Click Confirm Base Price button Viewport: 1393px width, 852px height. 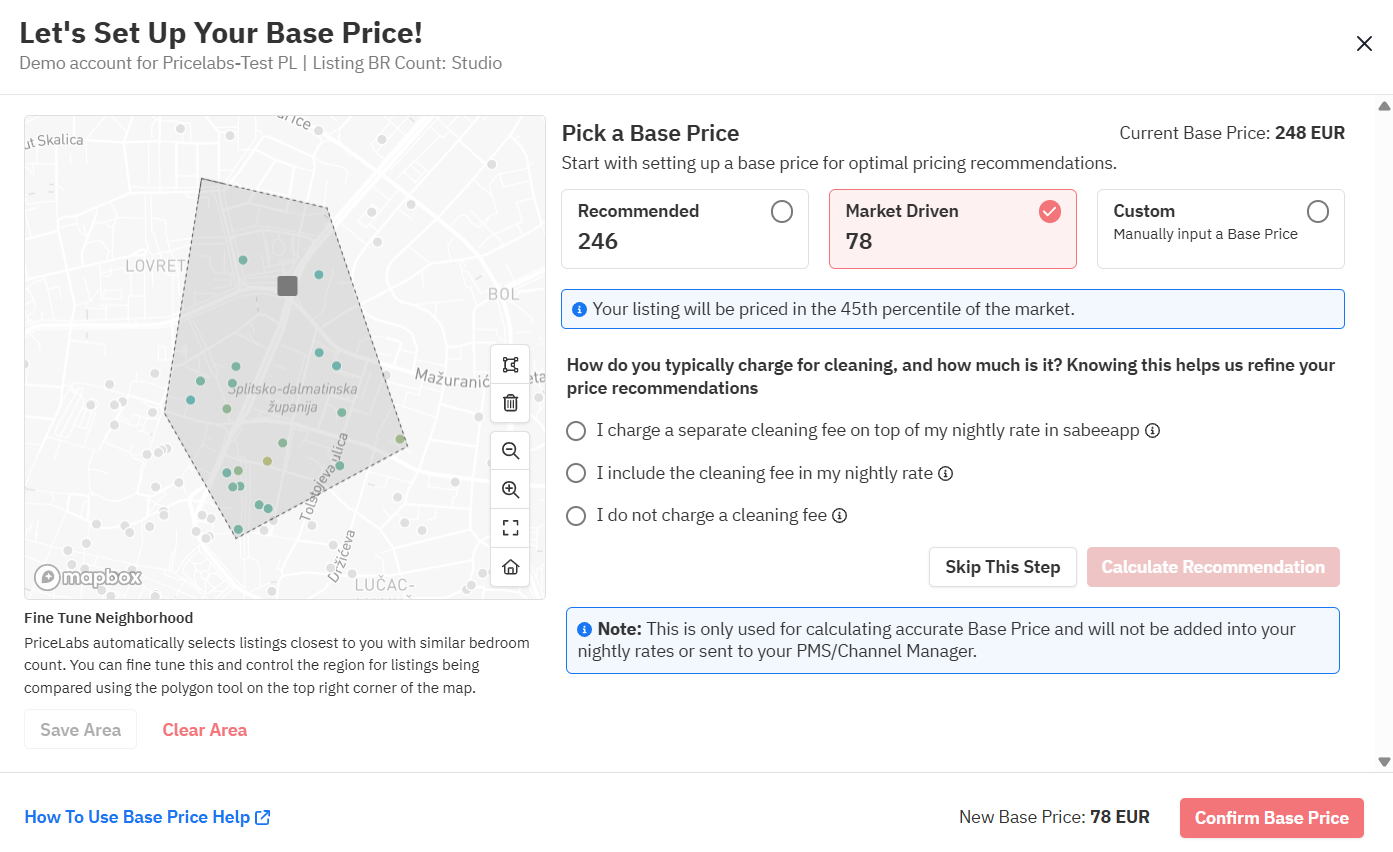[x=1271, y=818]
